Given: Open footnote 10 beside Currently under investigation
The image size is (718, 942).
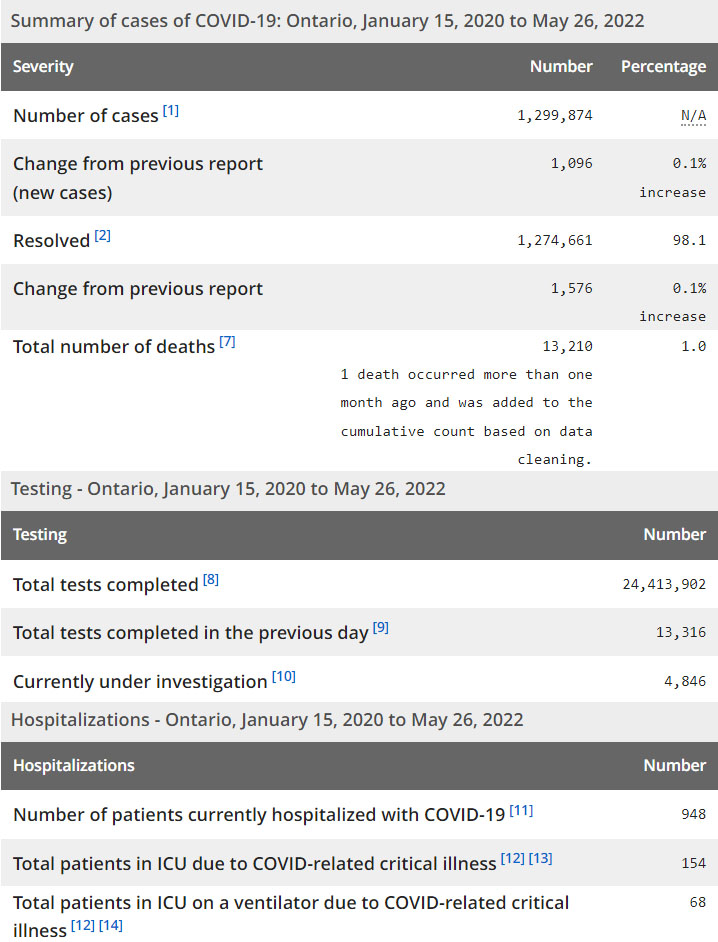Looking at the screenshot, I should tap(283, 677).
